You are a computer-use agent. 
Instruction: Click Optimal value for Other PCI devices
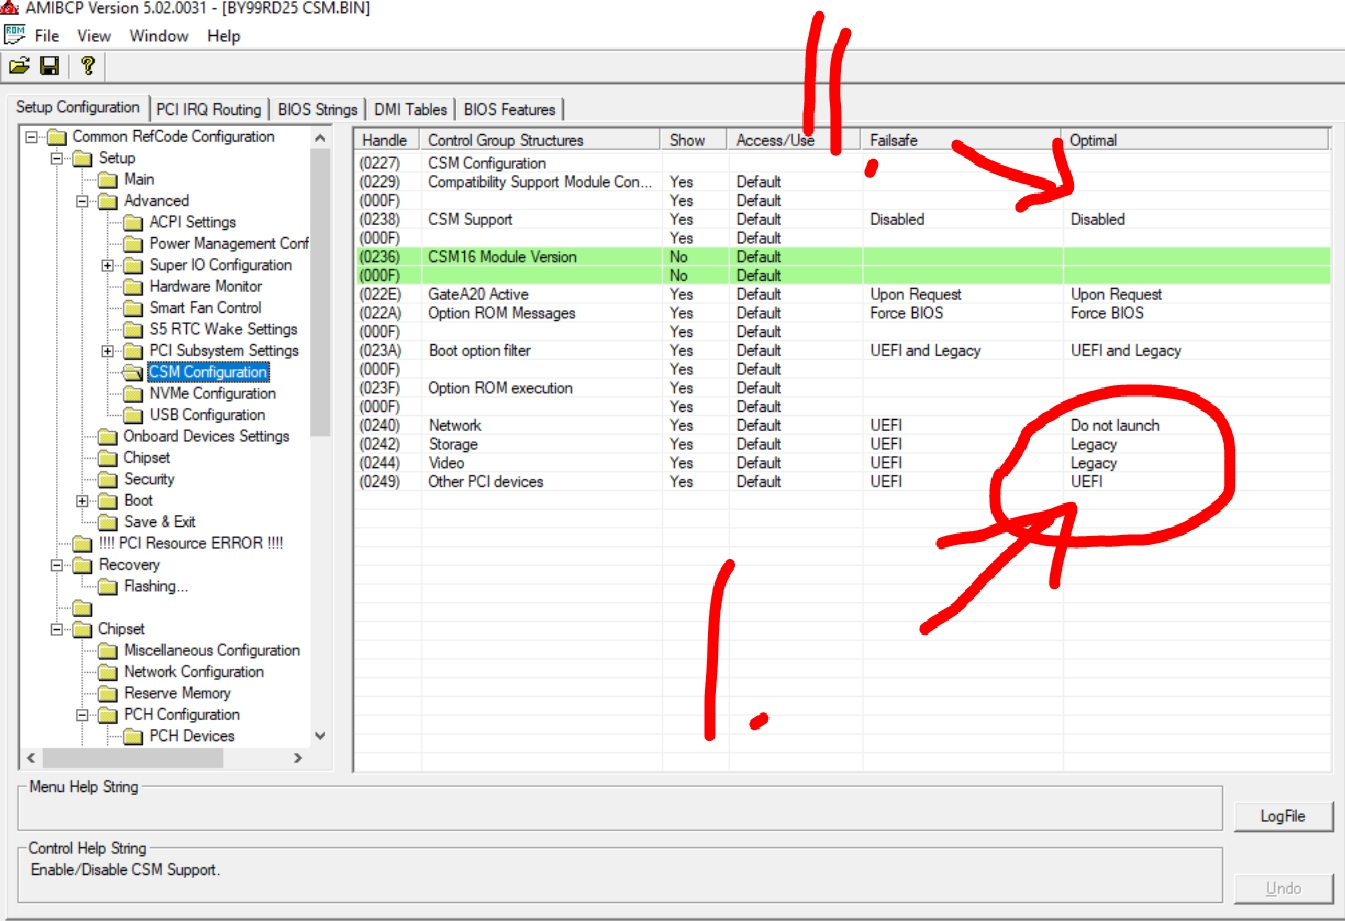(x=1087, y=482)
